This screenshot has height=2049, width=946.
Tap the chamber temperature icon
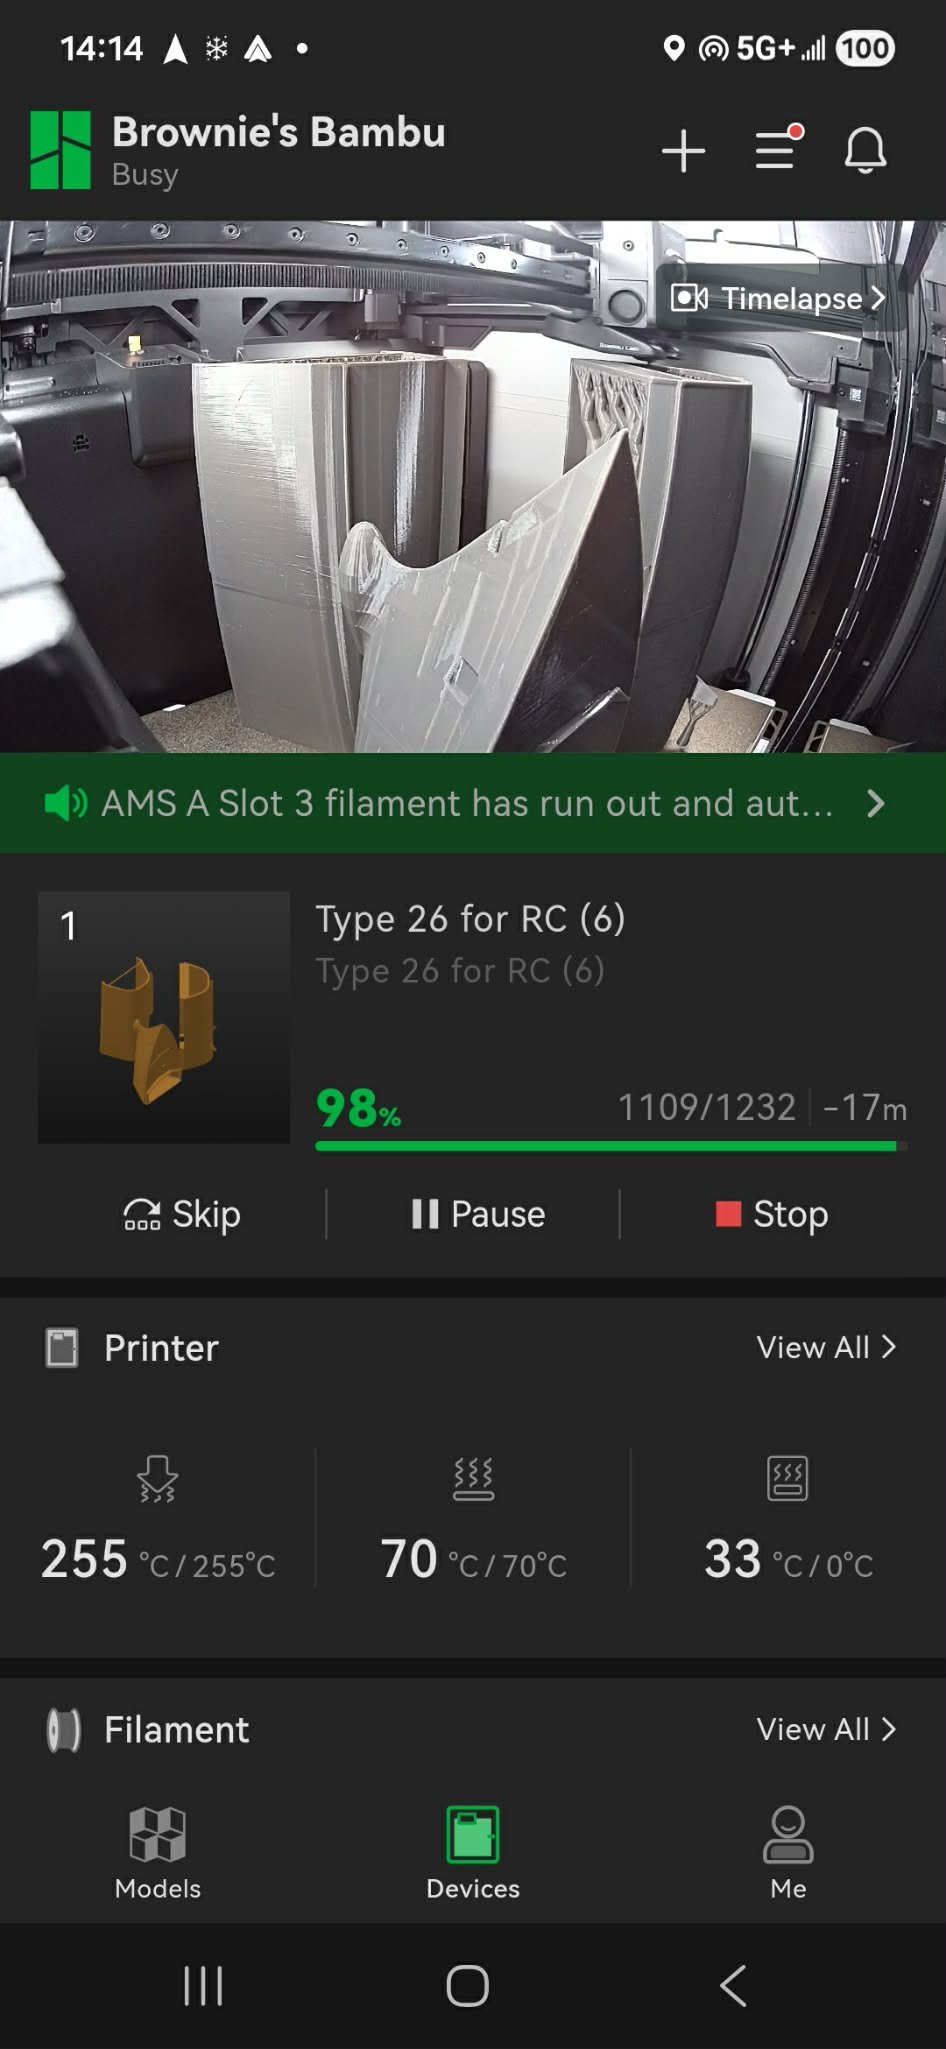(x=788, y=1479)
